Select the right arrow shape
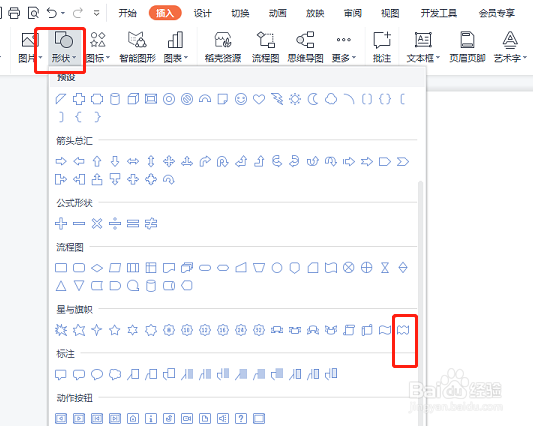Image resolution: width=533 pixels, height=426 pixels. 61,161
